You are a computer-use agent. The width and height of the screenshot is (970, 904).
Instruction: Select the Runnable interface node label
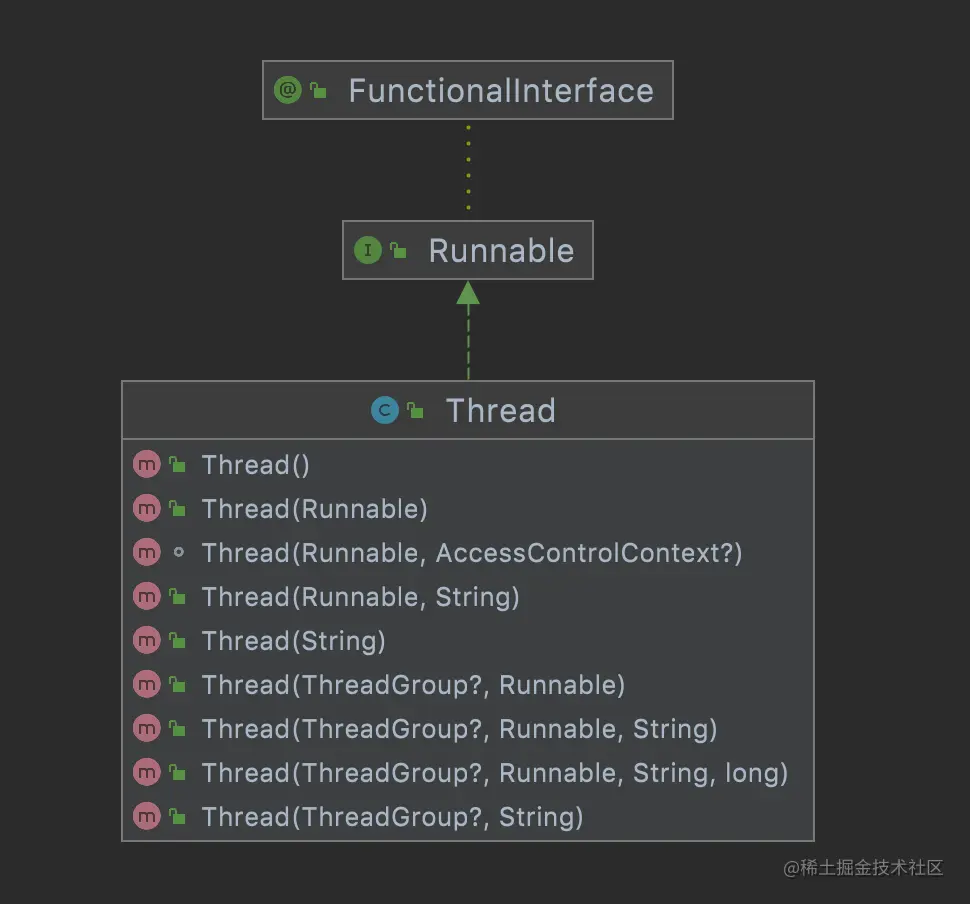tap(501, 251)
